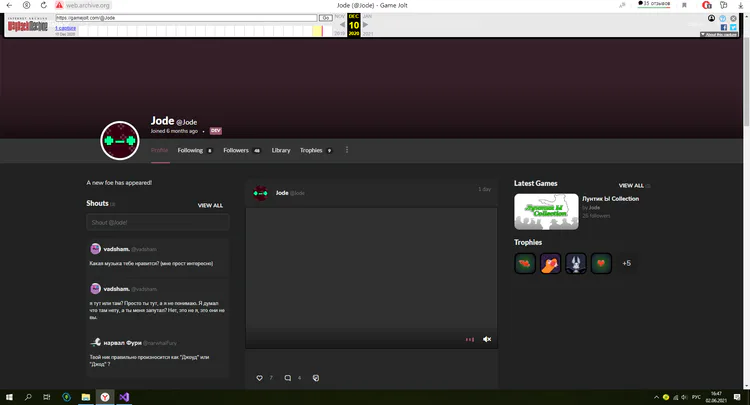Play the post video area
Screen dimensions: 750x405
click(x=372, y=278)
